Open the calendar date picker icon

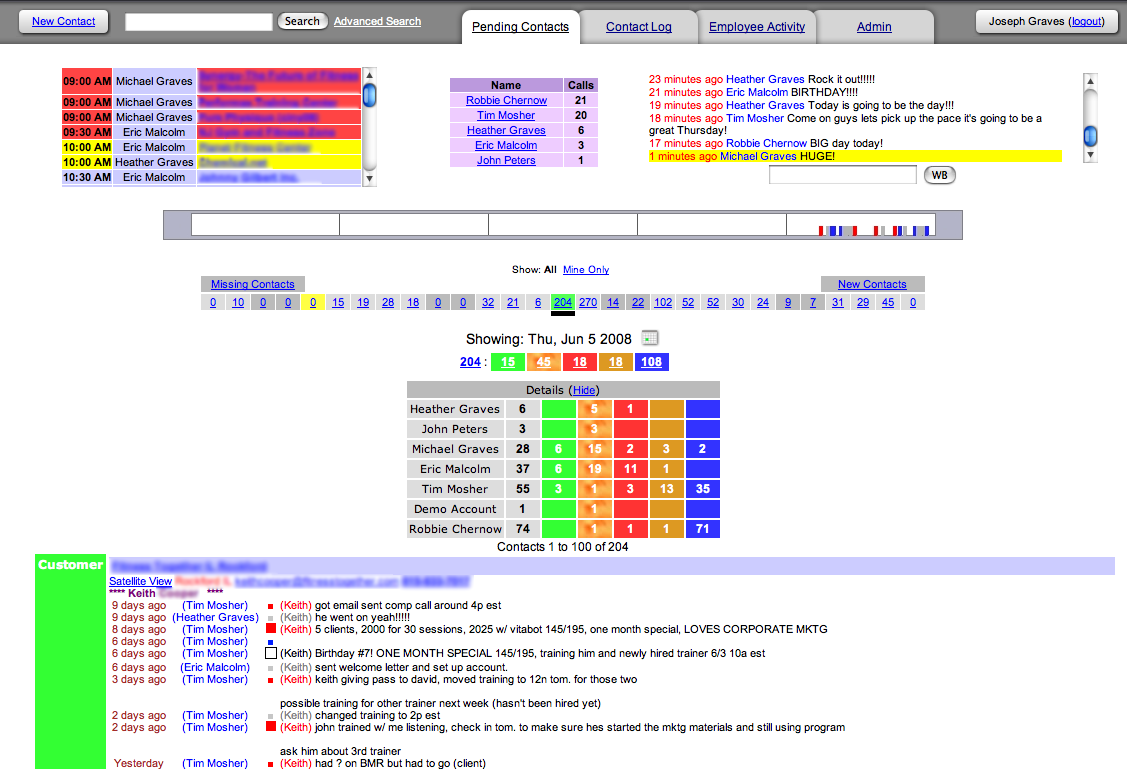tap(649, 338)
